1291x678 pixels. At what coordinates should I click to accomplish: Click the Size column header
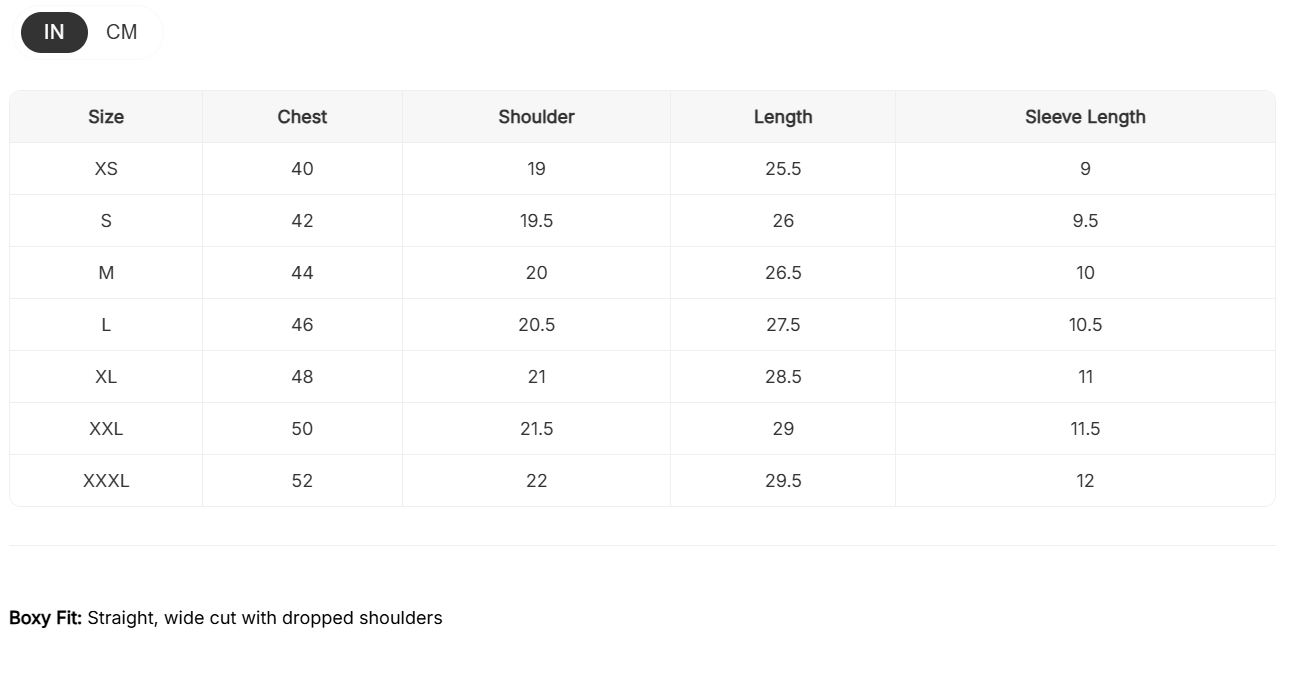(x=106, y=117)
